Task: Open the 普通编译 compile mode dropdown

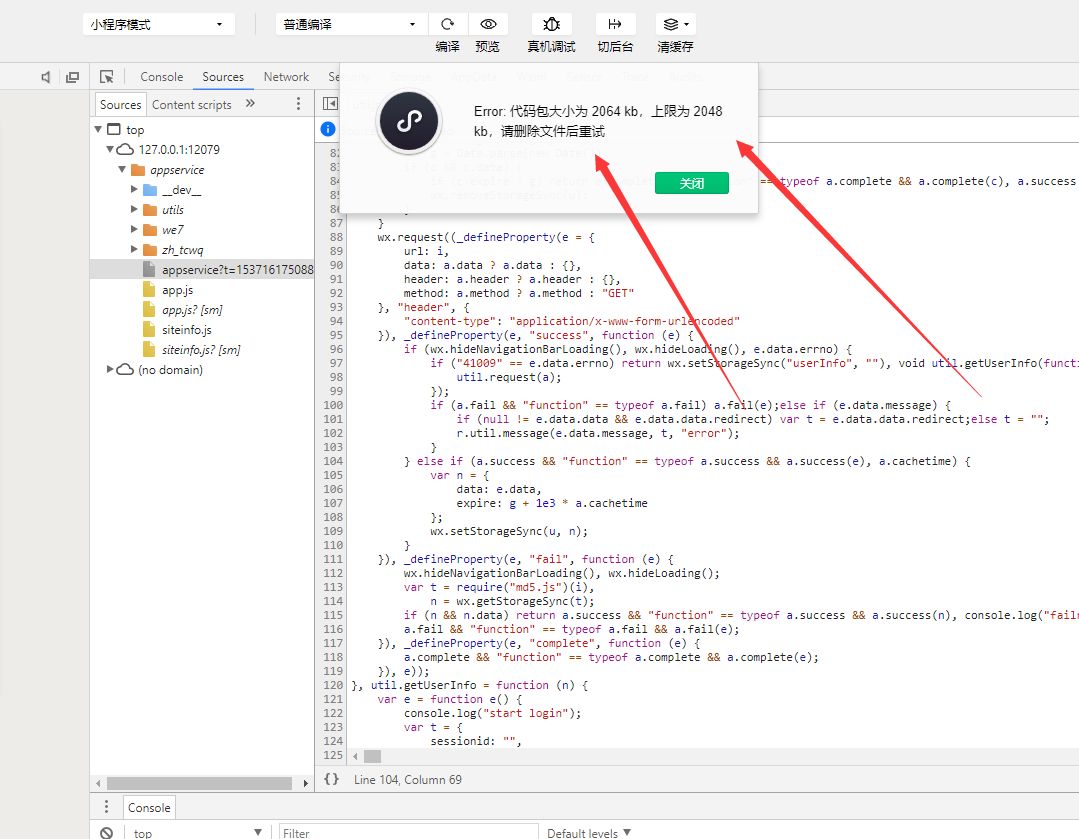Action: 351,24
